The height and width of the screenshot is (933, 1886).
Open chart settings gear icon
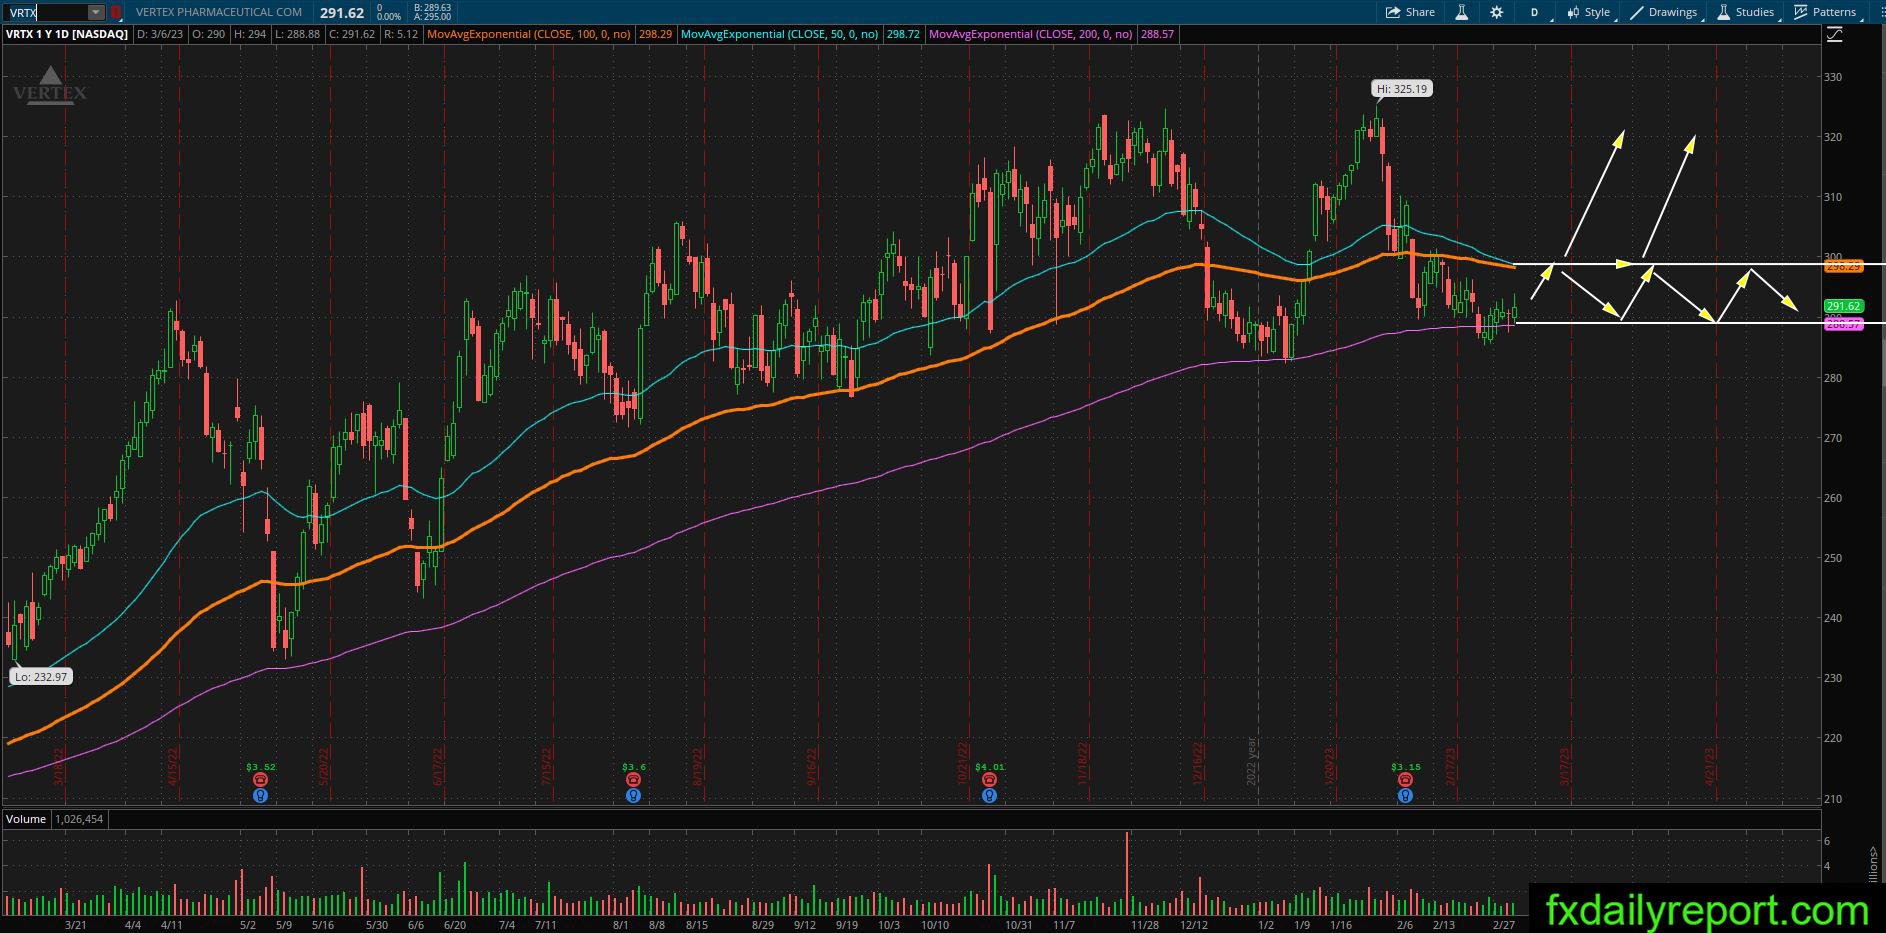click(1496, 12)
